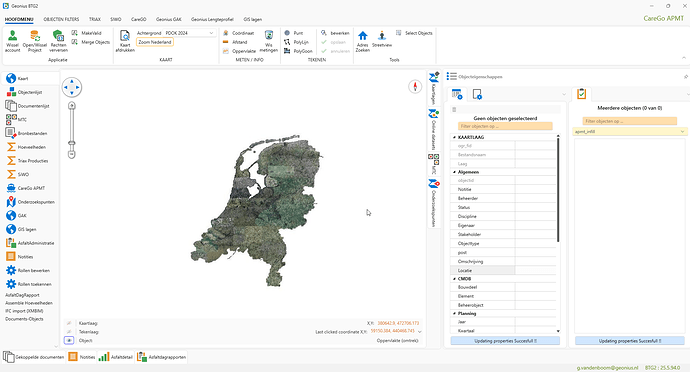The image size is (690, 372).
Task: Collapse the Algemeen property group
Action: (x=455, y=172)
